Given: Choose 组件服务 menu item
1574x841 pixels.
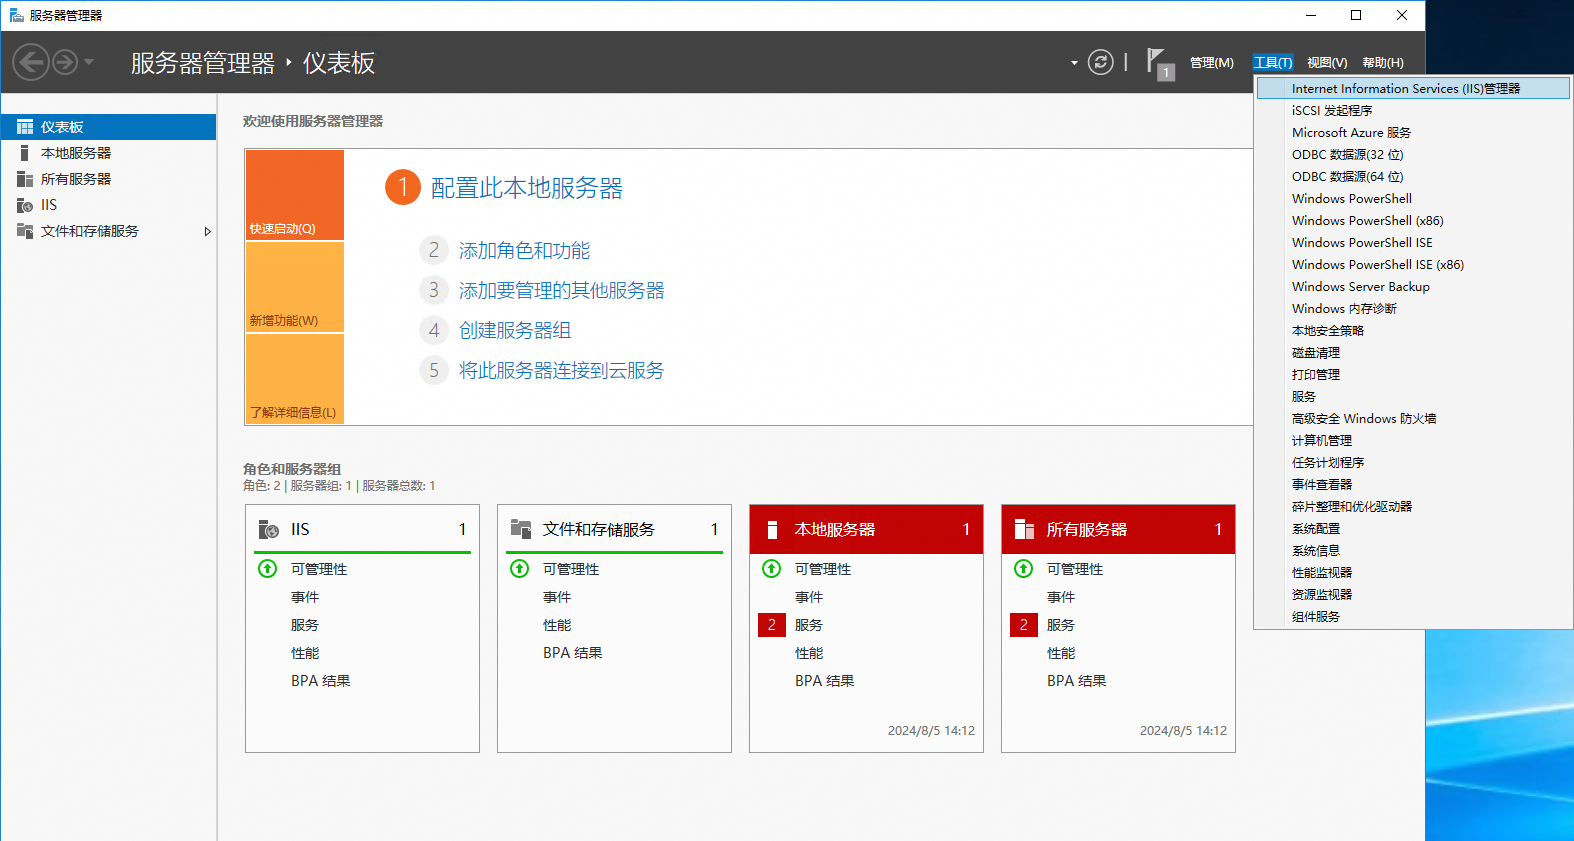Looking at the screenshot, I should point(1413,617).
